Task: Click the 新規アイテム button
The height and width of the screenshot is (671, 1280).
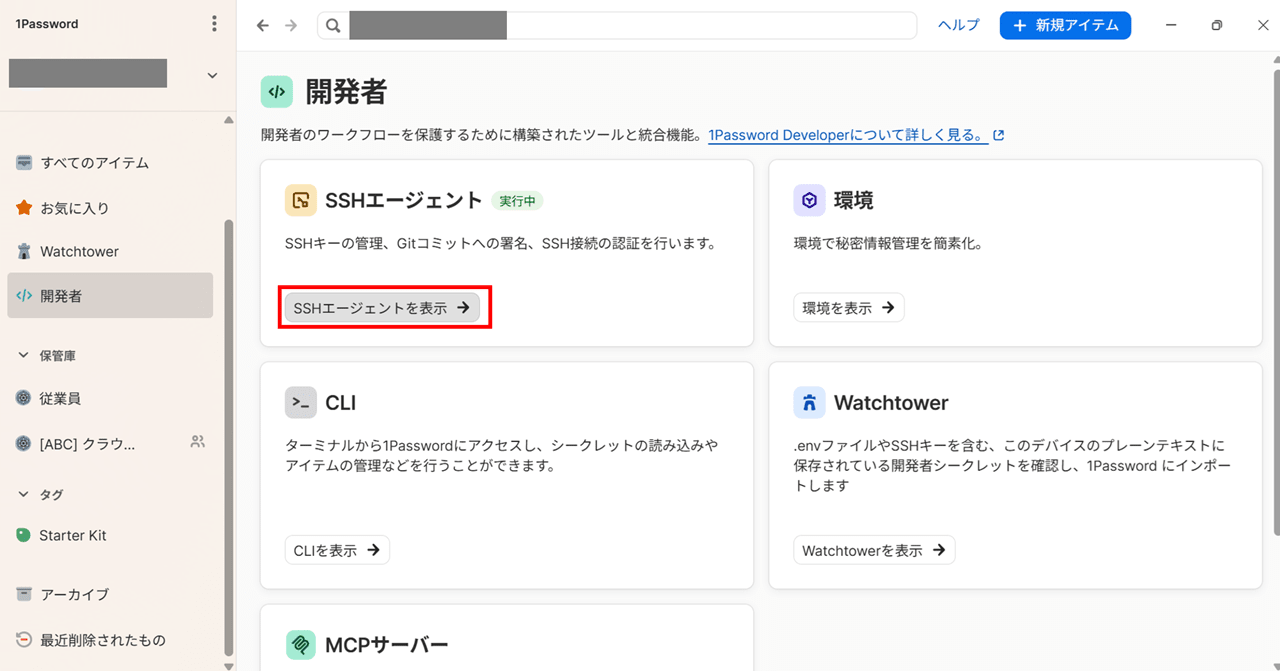Action: 1065,25
